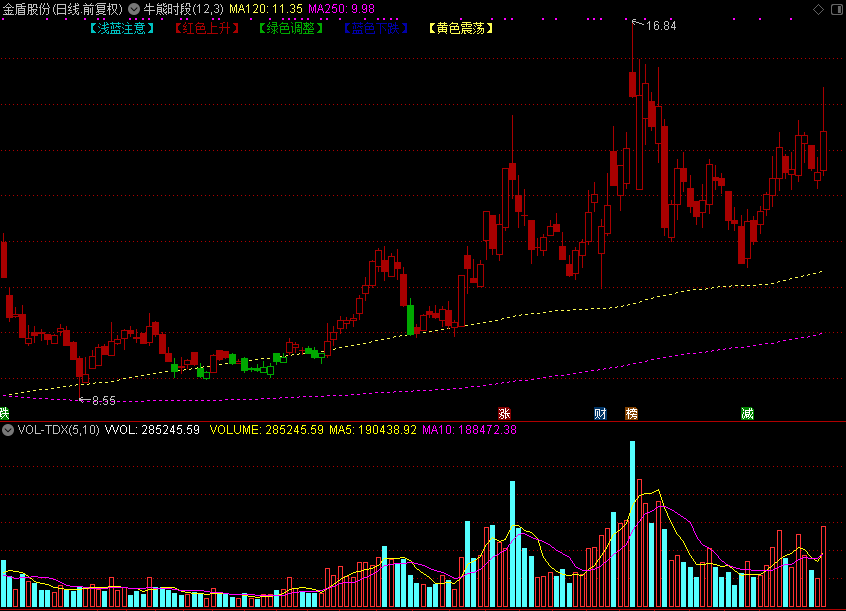
Task: Click the window layout icon at top right
Action: (x=837, y=9)
